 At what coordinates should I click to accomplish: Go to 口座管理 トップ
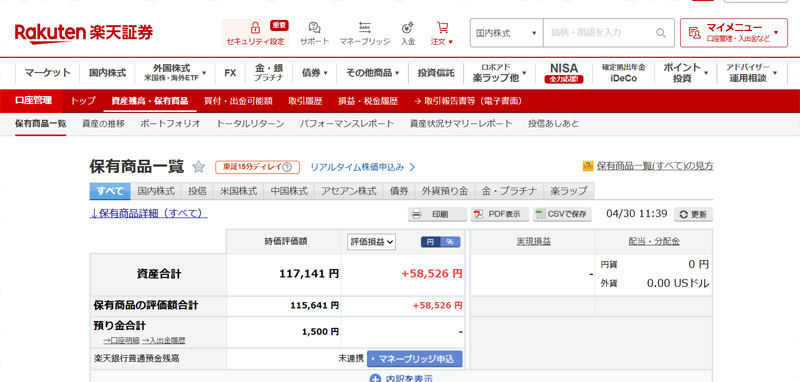(x=83, y=101)
